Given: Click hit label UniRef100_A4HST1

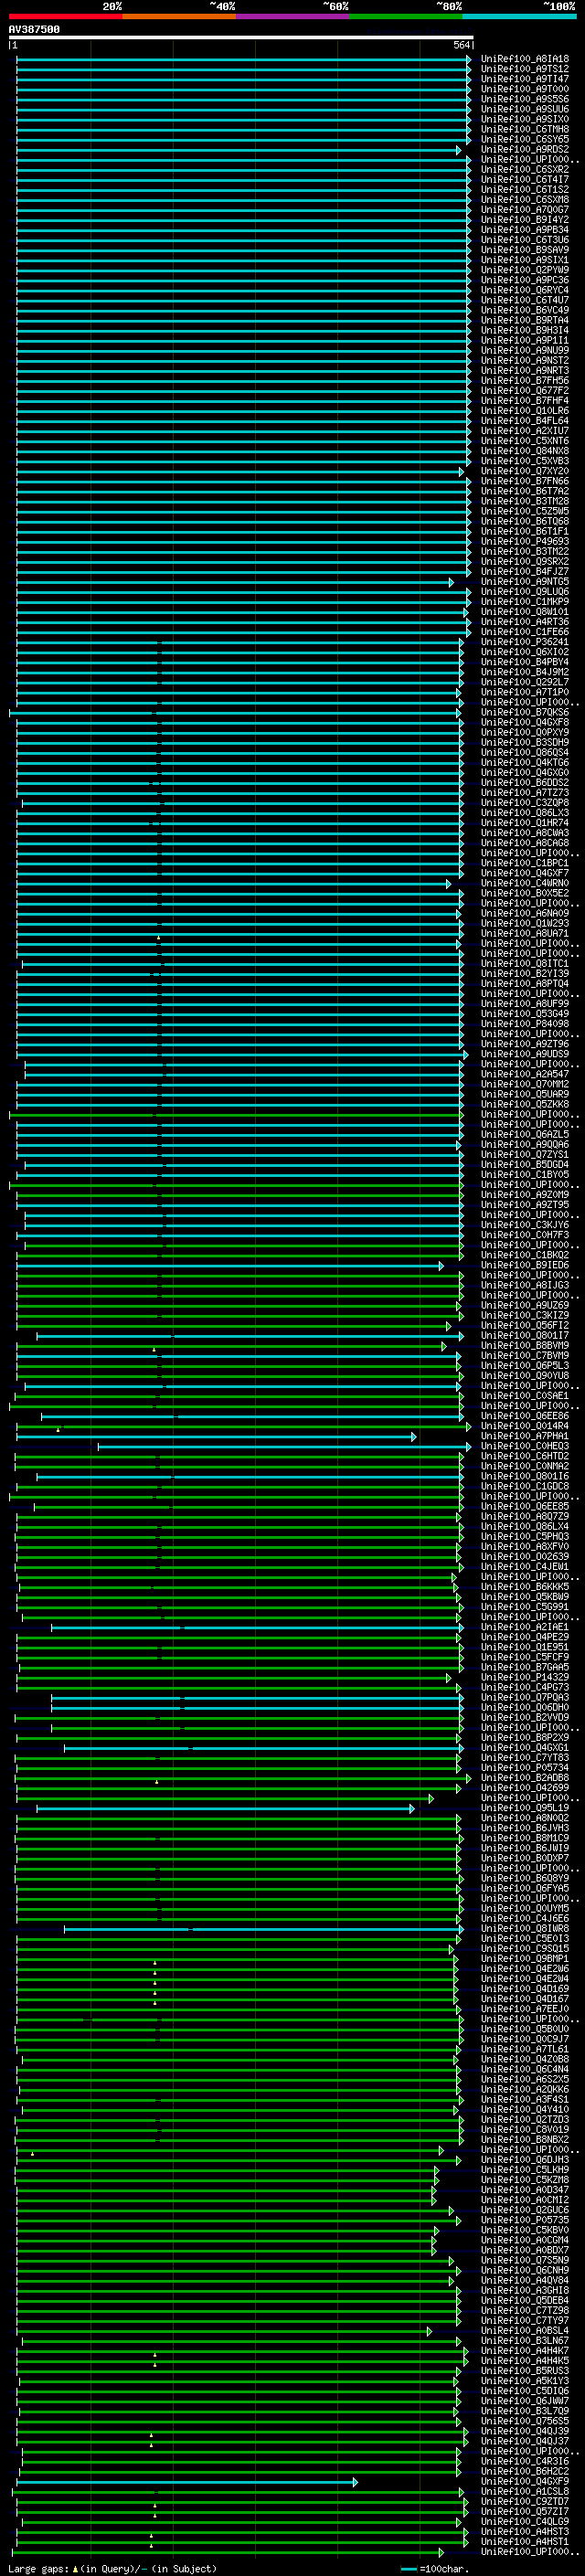Looking at the screenshot, I should click(525, 2541).
